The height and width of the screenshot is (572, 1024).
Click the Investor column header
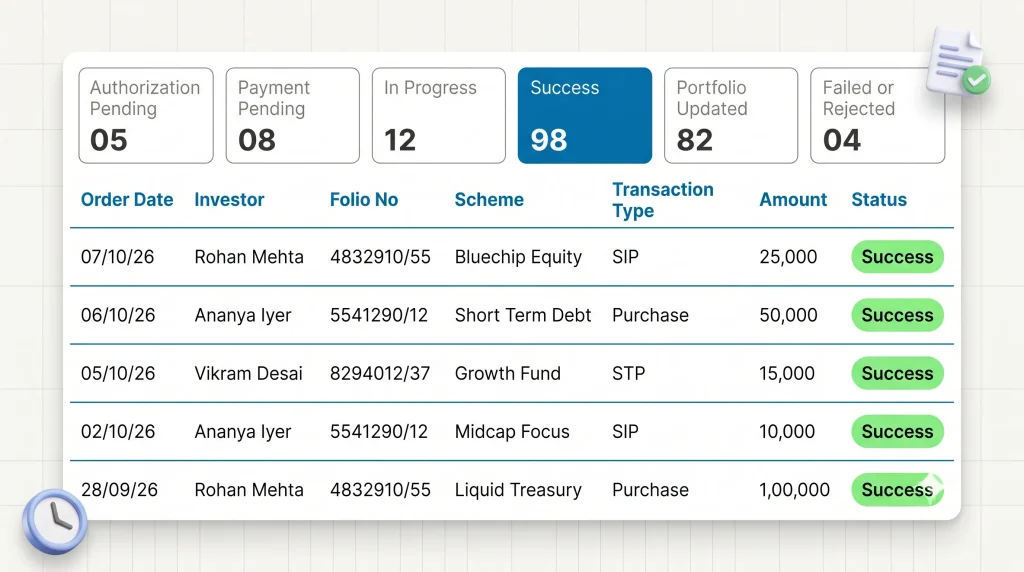point(229,200)
